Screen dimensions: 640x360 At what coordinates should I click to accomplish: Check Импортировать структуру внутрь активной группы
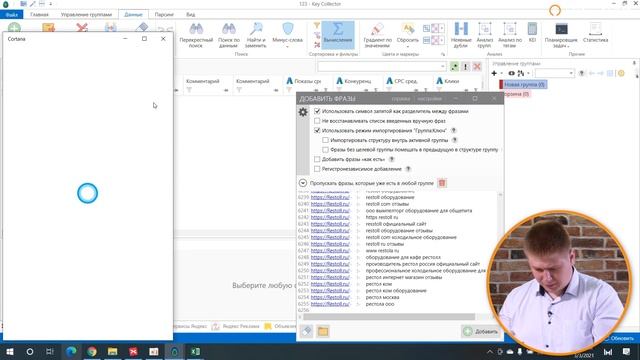pyautogui.click(x=325, y=140)
